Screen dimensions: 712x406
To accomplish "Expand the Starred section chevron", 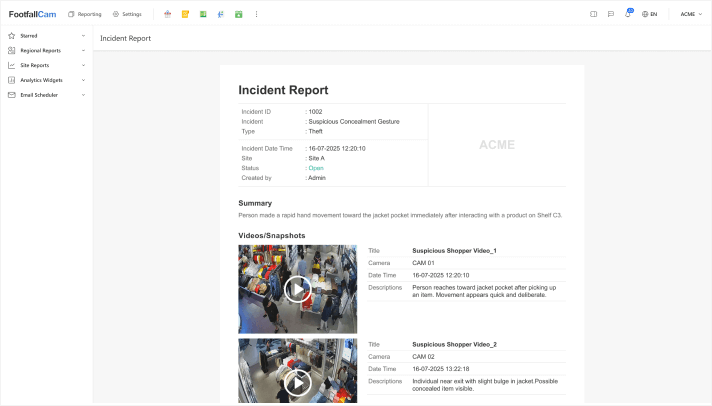I will (84, 35).
